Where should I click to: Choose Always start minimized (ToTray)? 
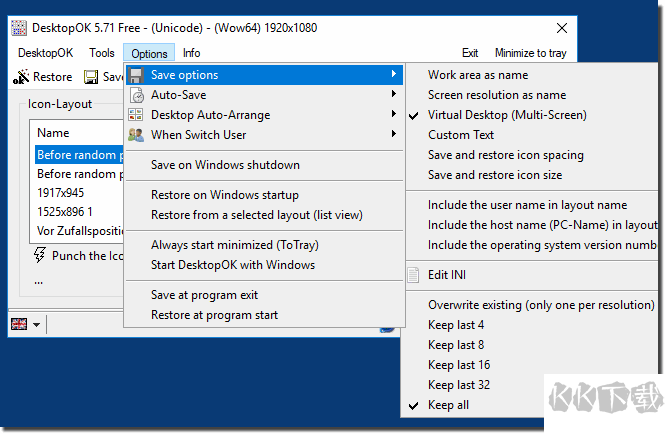[265, 245]
